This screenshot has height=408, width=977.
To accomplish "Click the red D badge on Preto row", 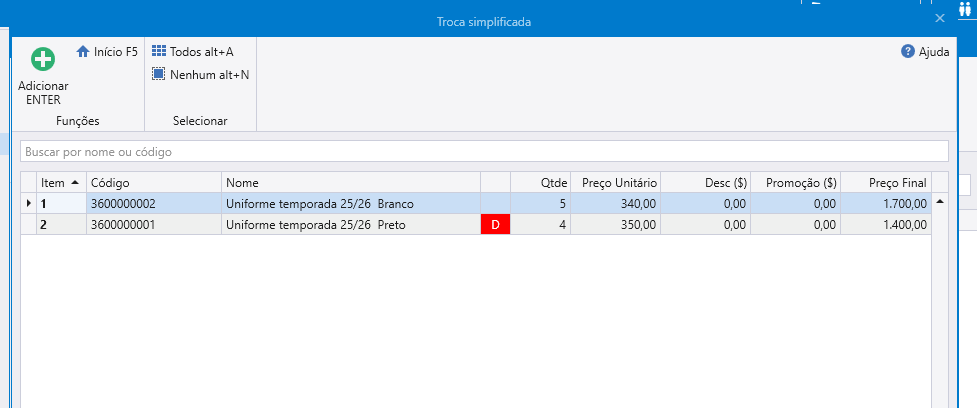I will click(495, 225).
